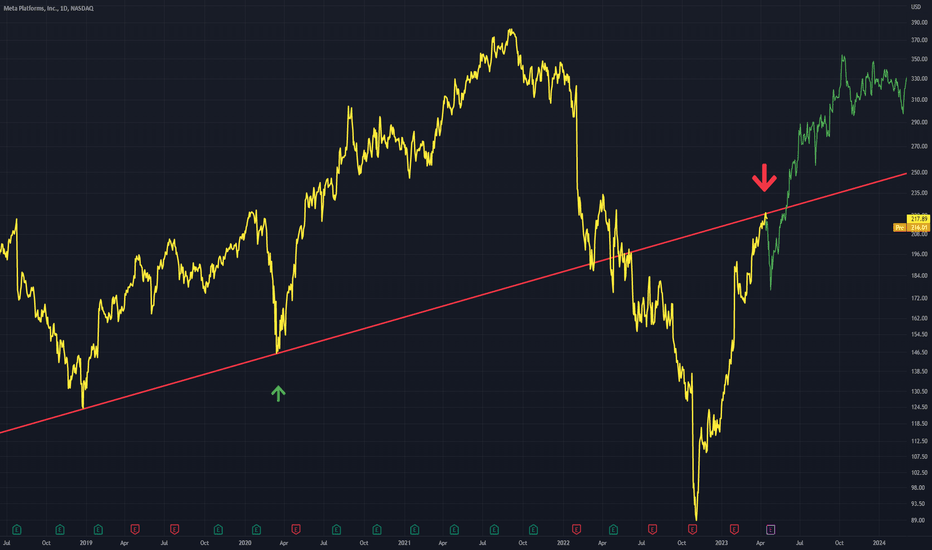The height and width of the screenshot is (550, 932).
Task: Open red earnings marker right of Jul 2022
Action: coord(652,529)
